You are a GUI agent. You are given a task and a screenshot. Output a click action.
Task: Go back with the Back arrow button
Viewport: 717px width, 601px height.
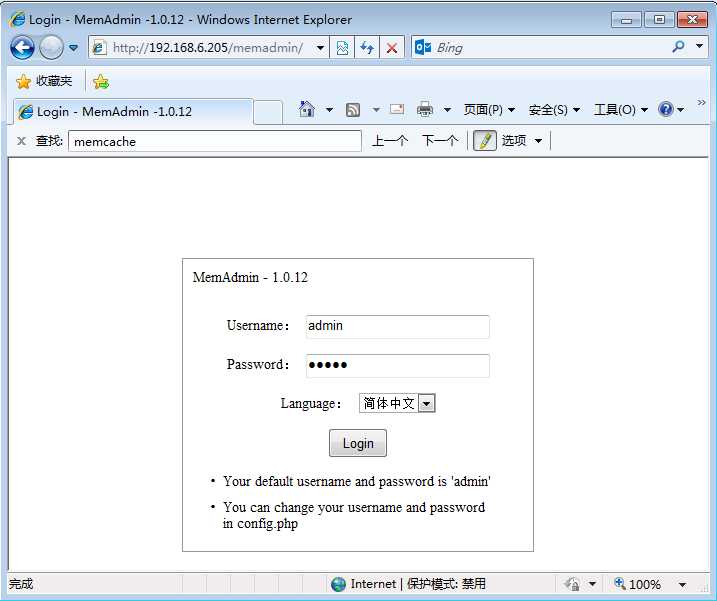point(22,48)
